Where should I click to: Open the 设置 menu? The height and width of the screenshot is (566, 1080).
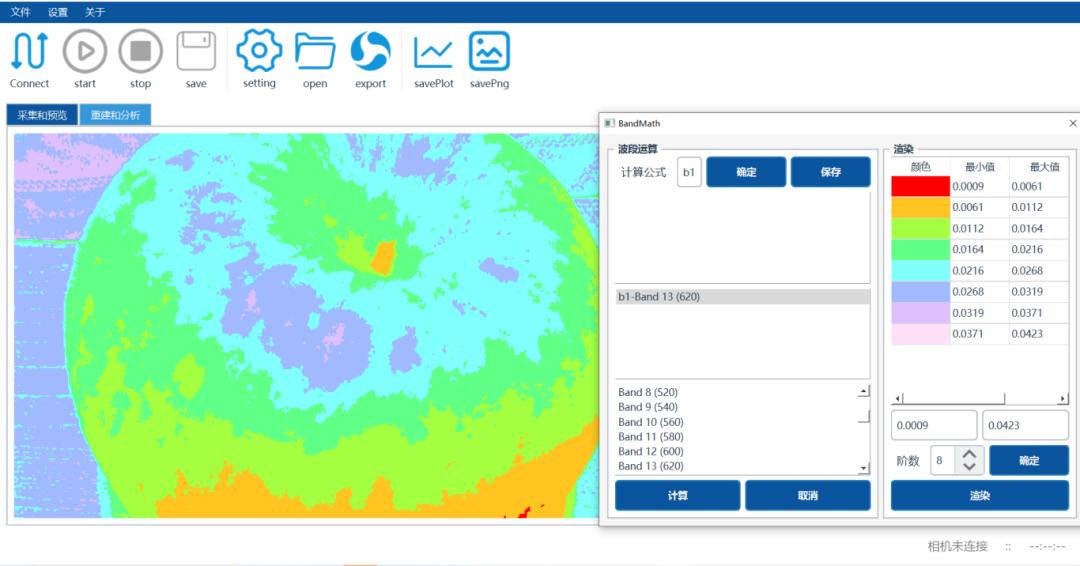point(58,12)
